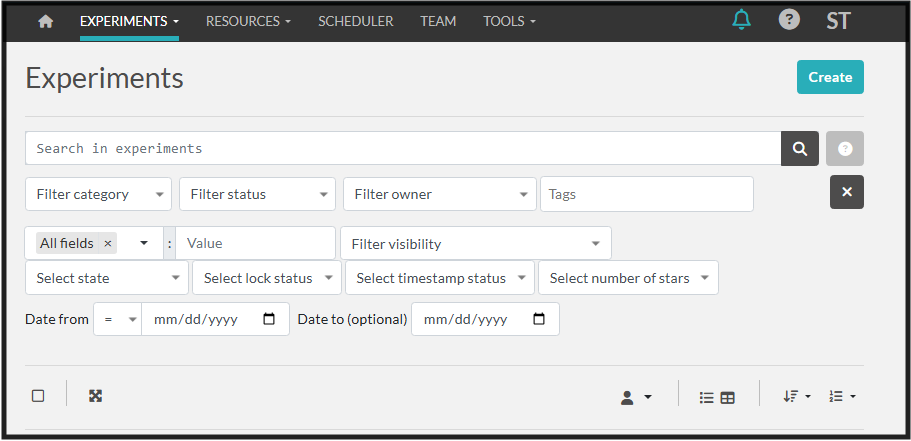Click the magnifier search button
911x441 pixels.
point(800,148)
